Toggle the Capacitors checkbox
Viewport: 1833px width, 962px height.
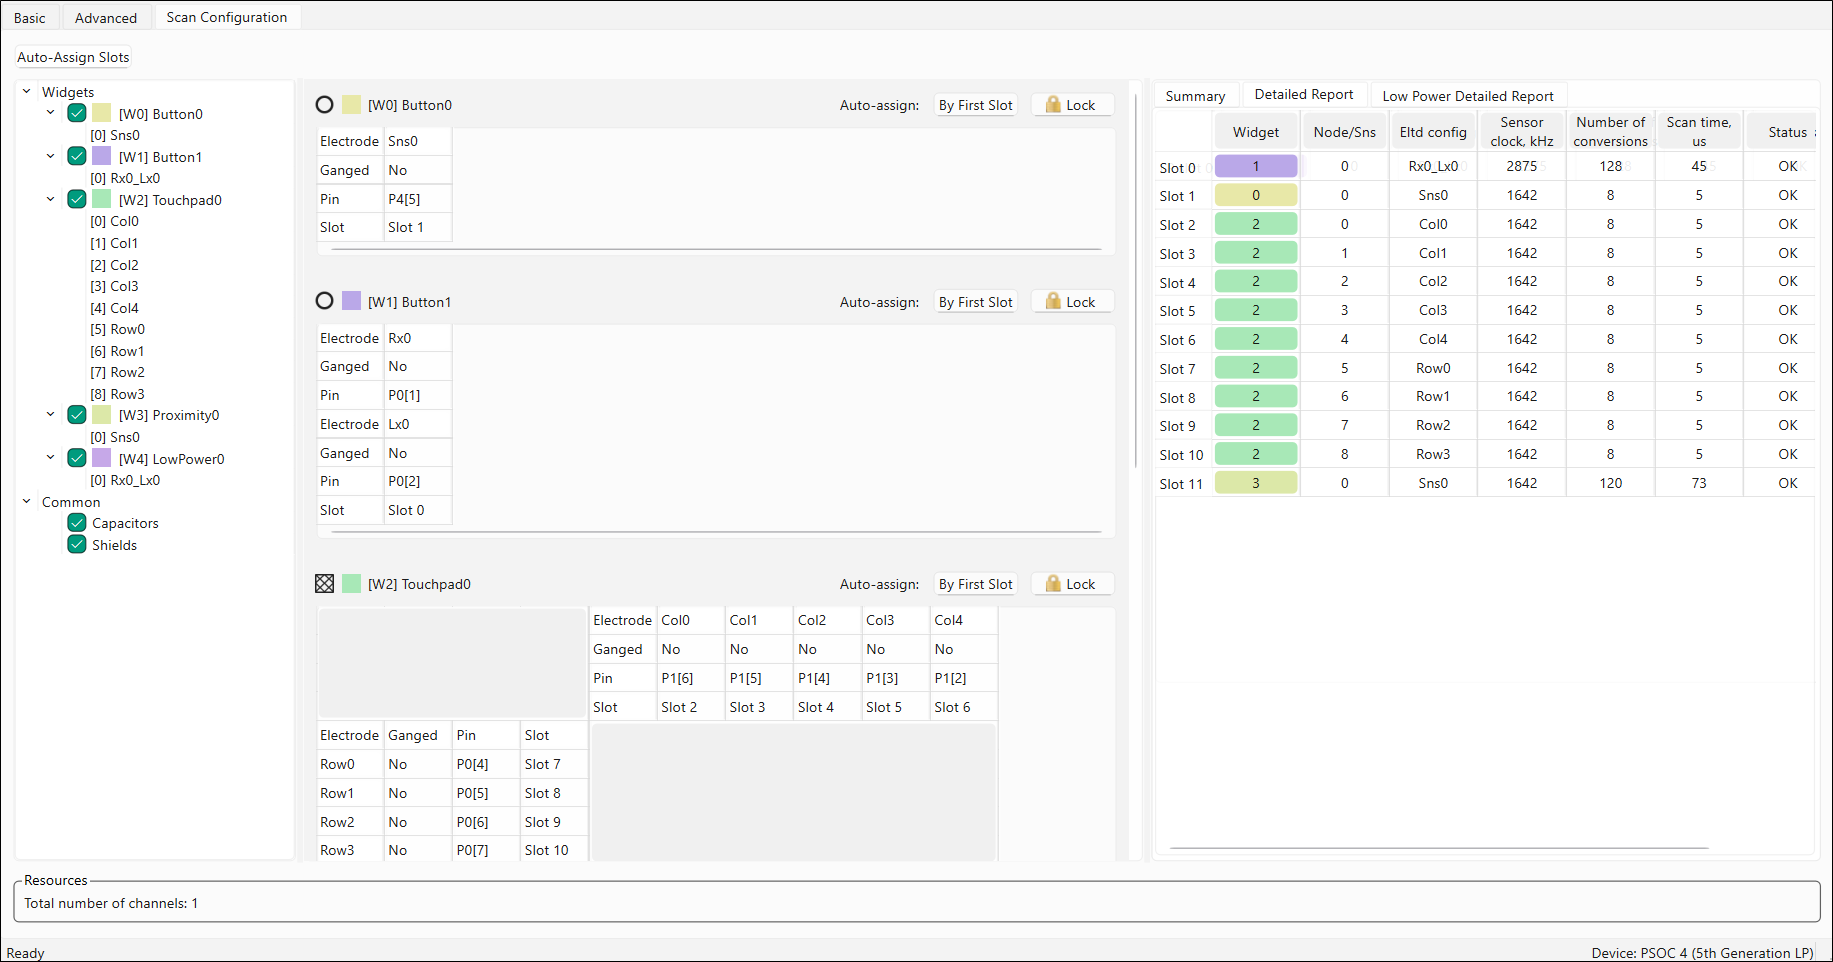click(x=77, y=523)
